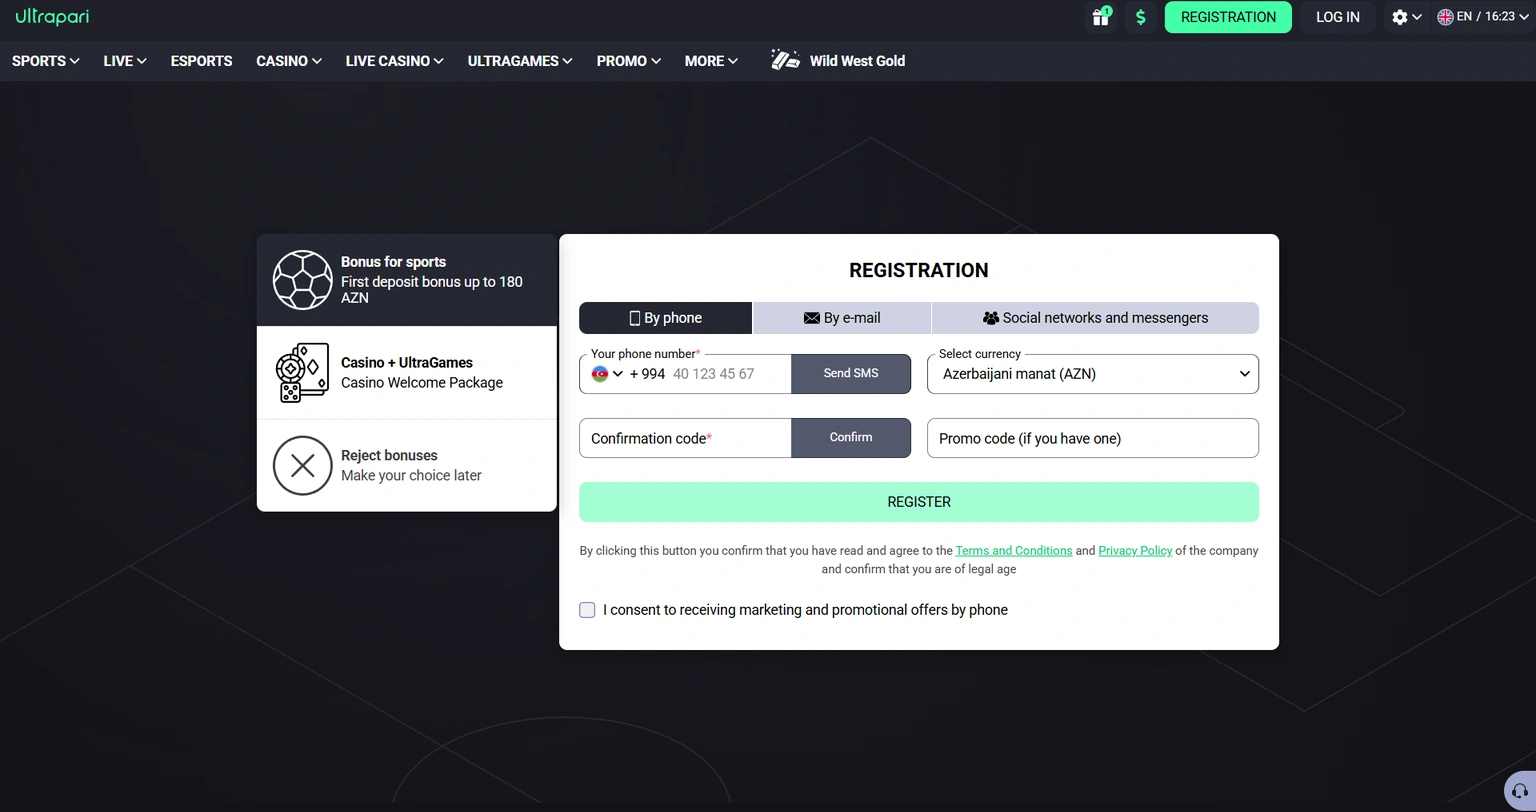This screenshot has width=1536, height=812.
Task: Click the LOG IN button
Action: tap(1337, 17)
